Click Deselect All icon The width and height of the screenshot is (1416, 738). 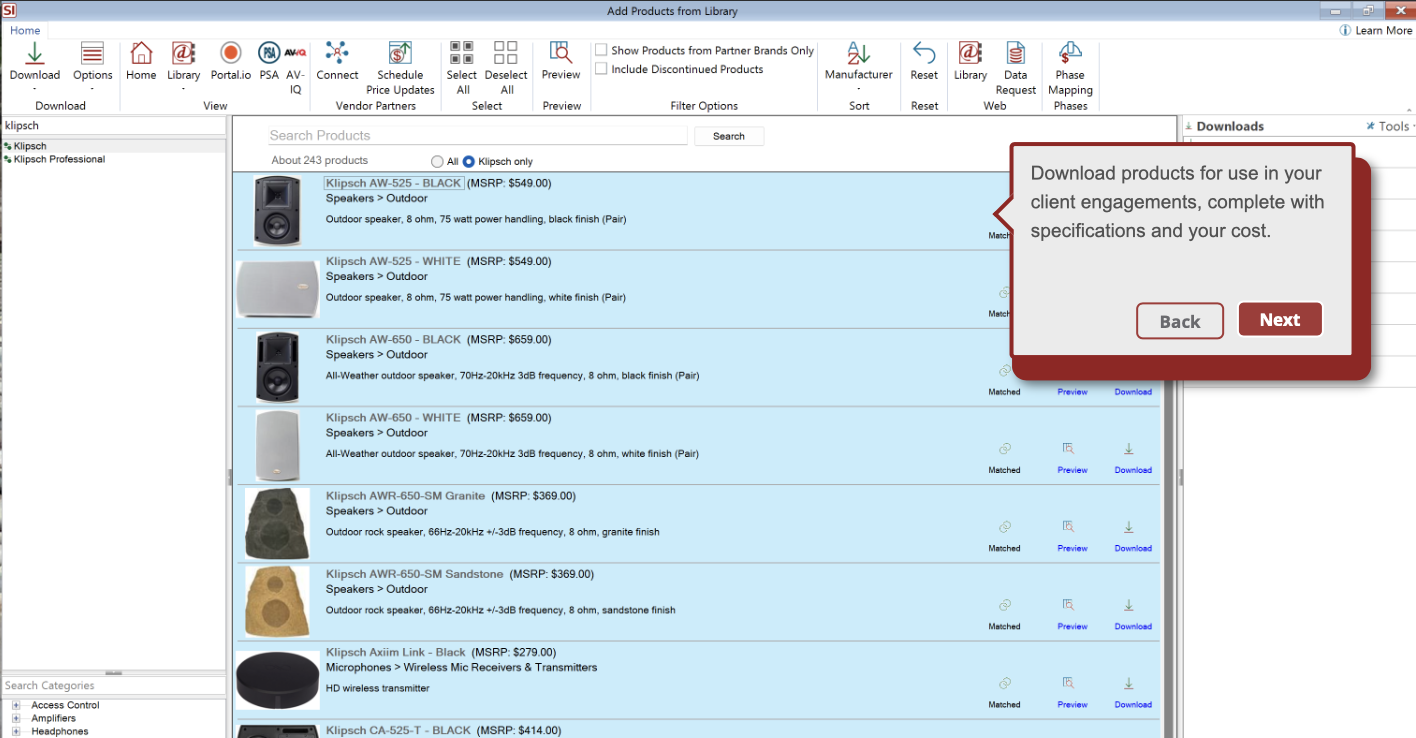506,54
